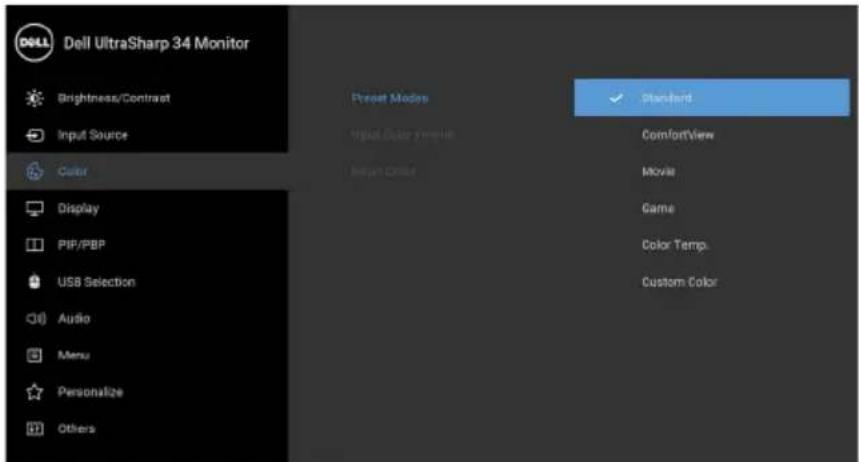
Task: Switch preset to ComfortView
Action: [678, 135]
